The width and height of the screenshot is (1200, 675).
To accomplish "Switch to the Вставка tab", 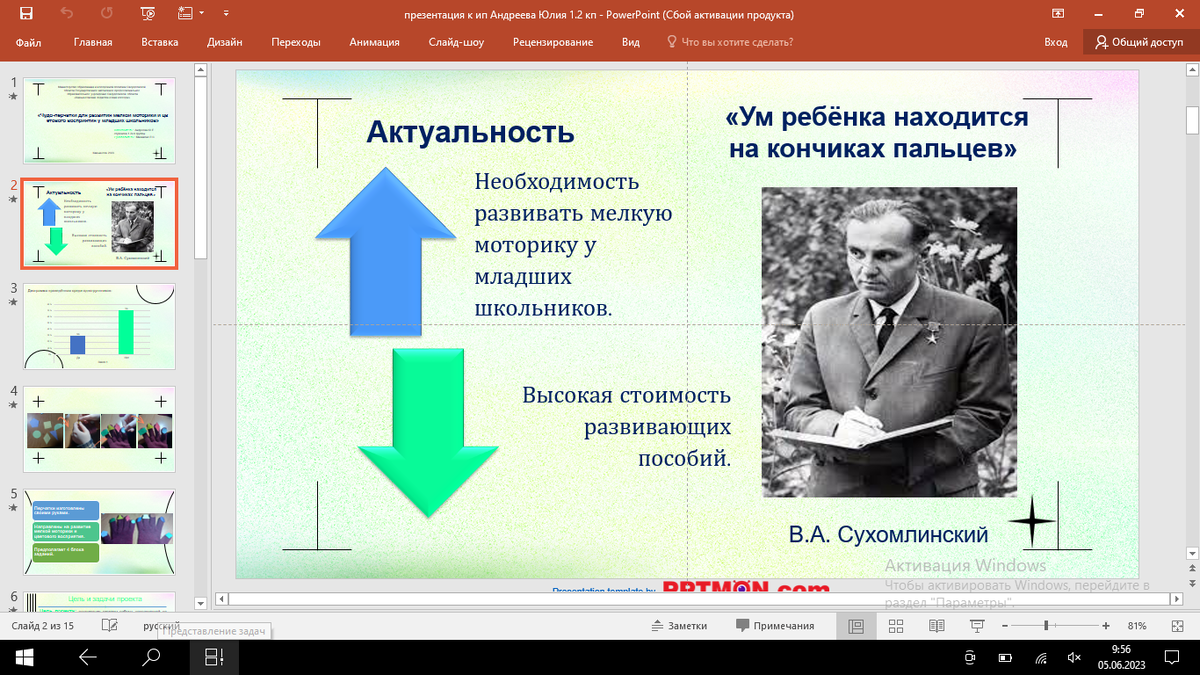I will coord(160,42).
